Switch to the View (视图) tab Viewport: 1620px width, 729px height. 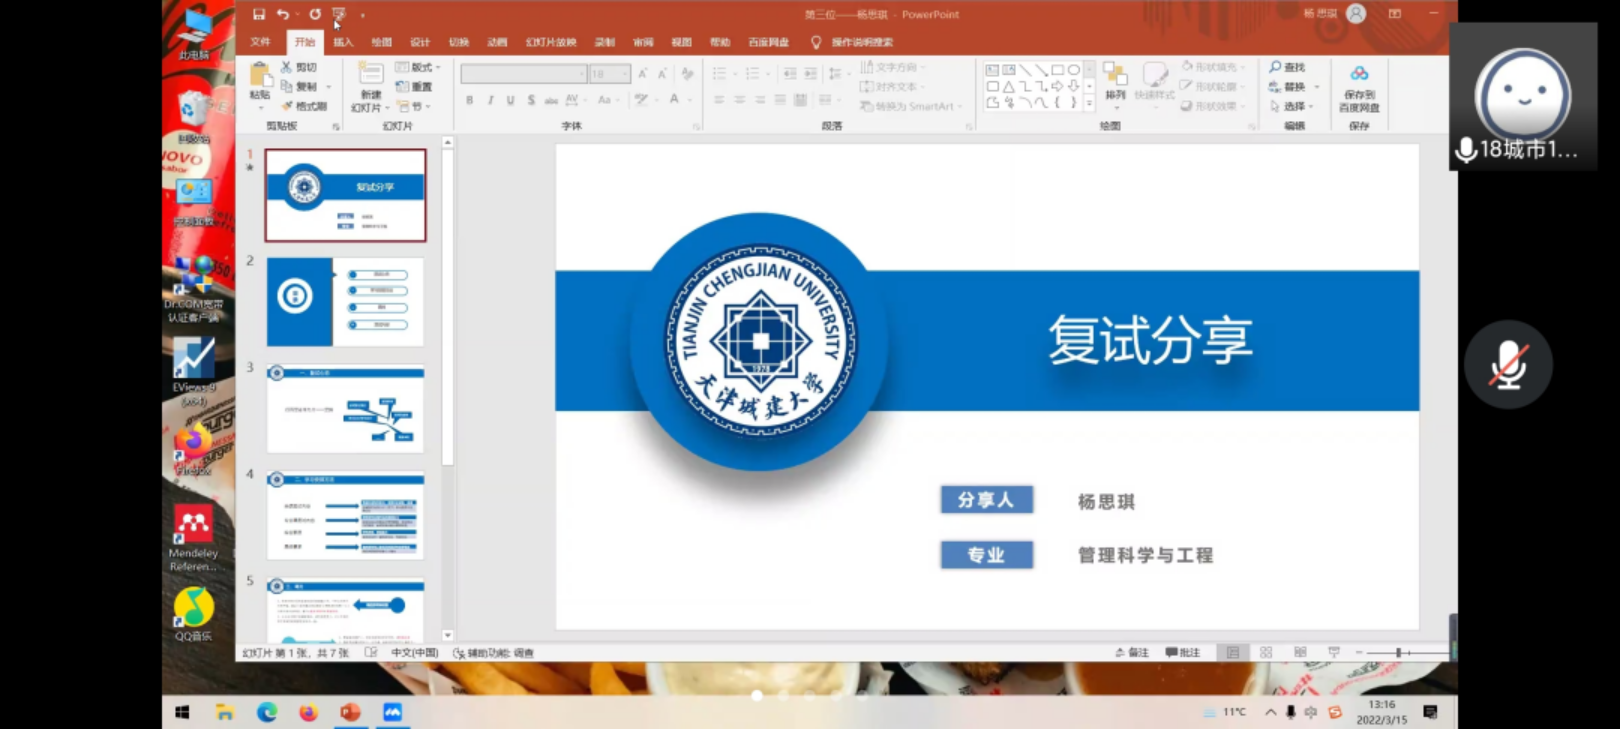click(x=681, y=42)
